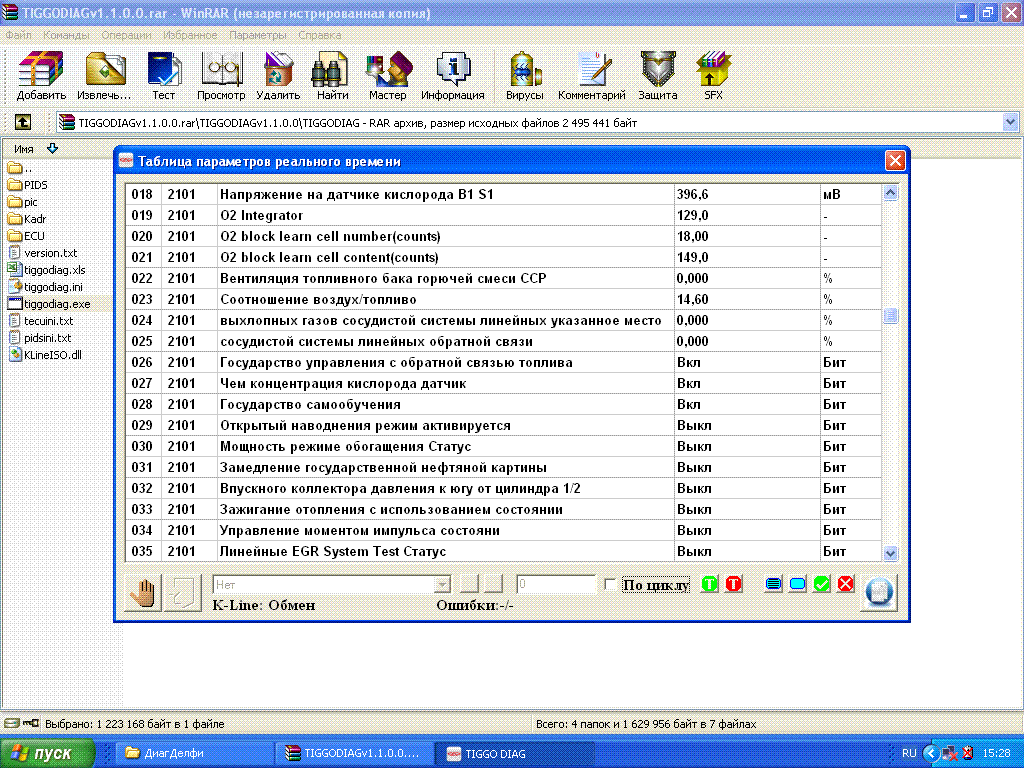Image resolution: width=1024 pixels, height=768 pixels.
Task: Click Имя column sort arrow
Action: pyautogui.click(x=53, y=148)
